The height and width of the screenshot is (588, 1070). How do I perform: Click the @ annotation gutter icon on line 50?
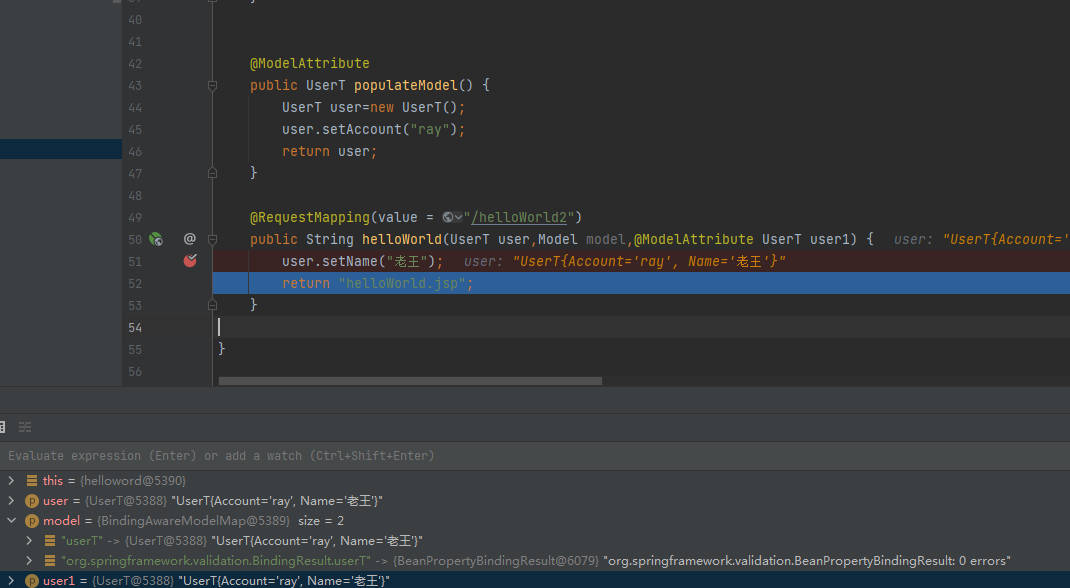[x=190, y=239]
